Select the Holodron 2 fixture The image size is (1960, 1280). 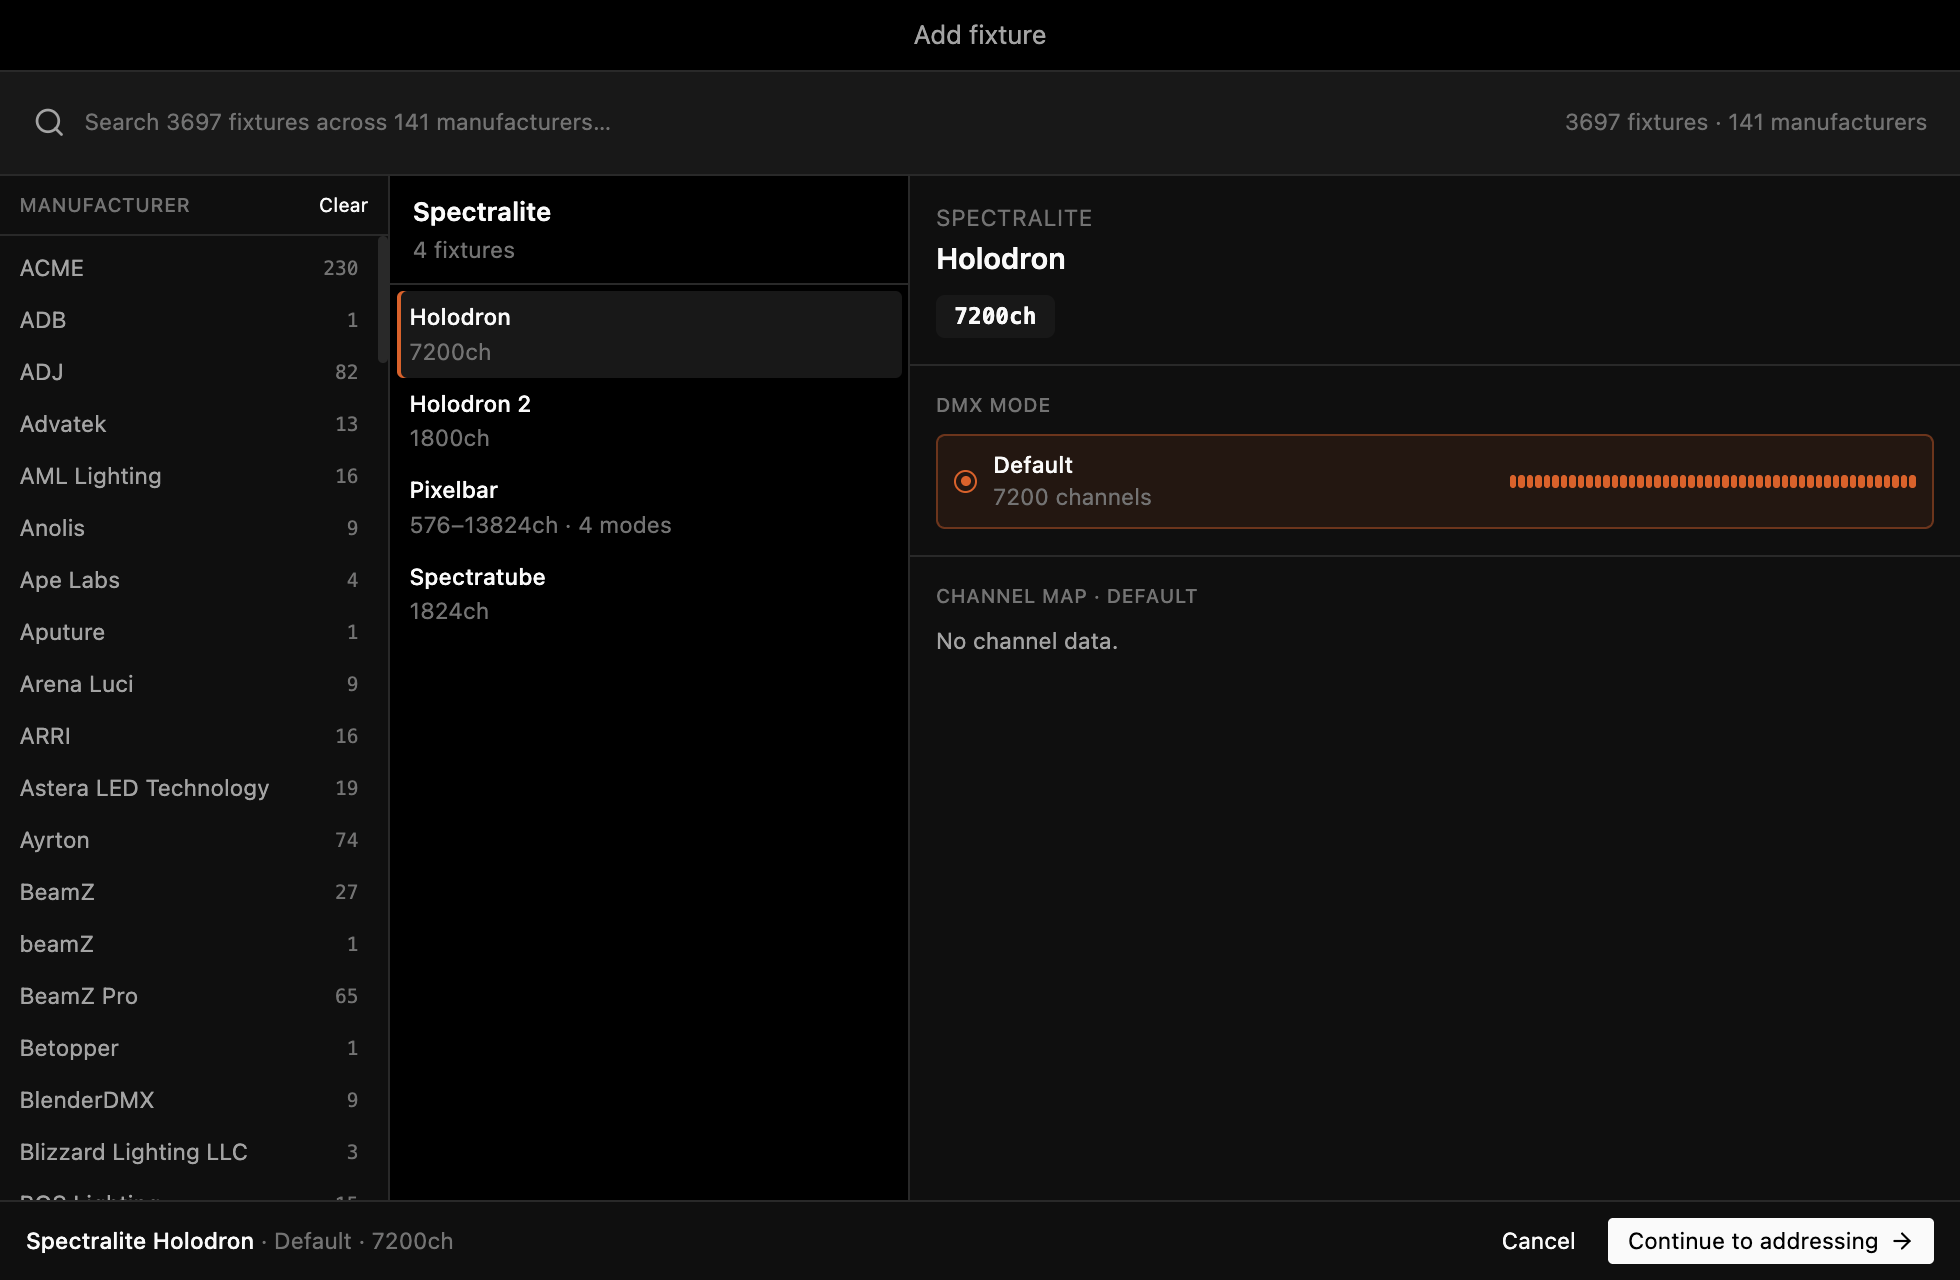coord(650,421)
